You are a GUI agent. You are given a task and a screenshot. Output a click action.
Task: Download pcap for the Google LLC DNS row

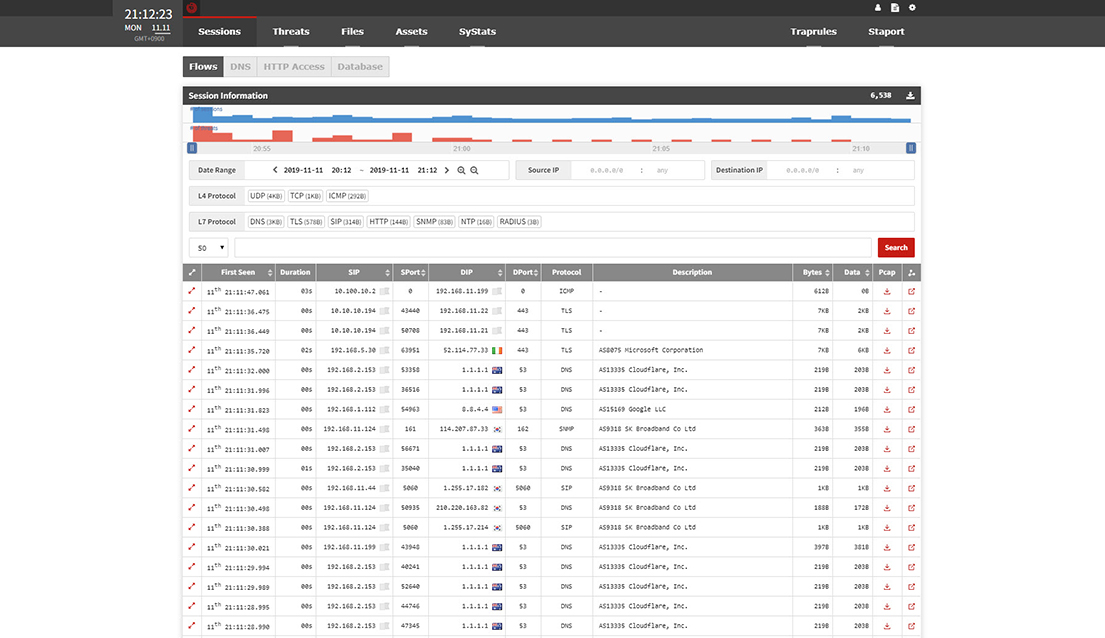[x=887, y=410]
